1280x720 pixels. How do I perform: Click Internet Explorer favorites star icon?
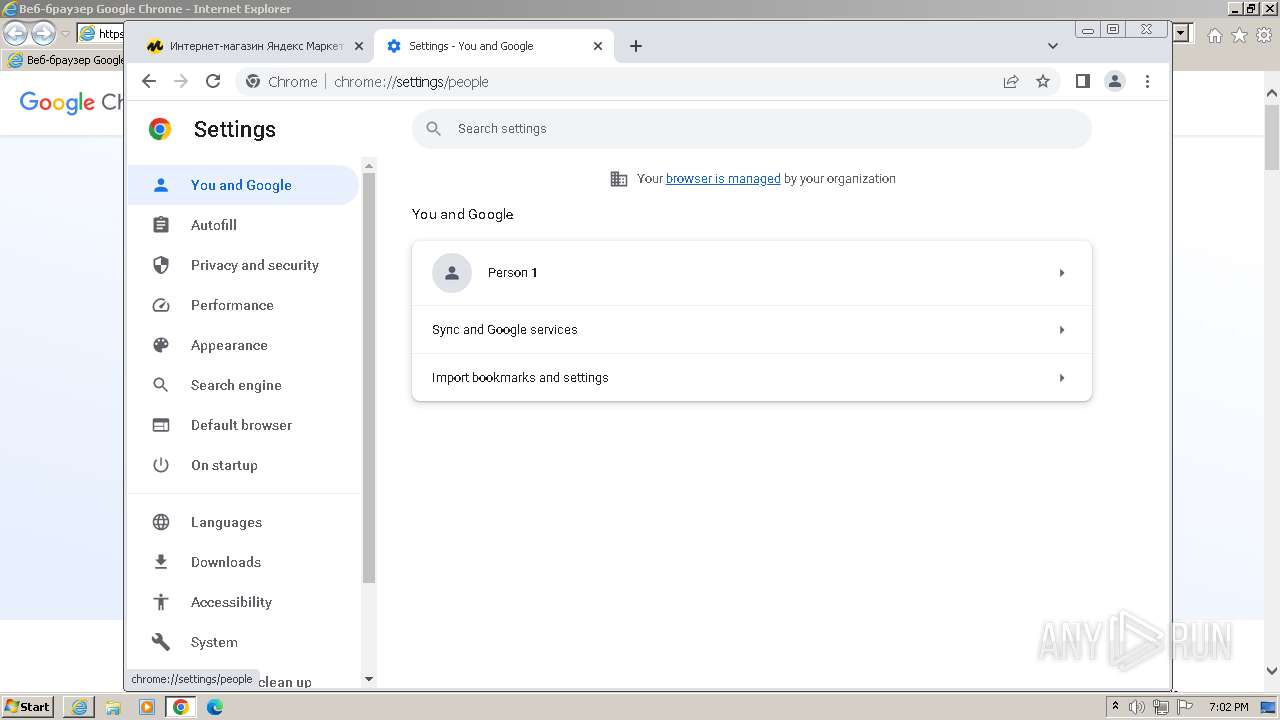click(1239, 35)
